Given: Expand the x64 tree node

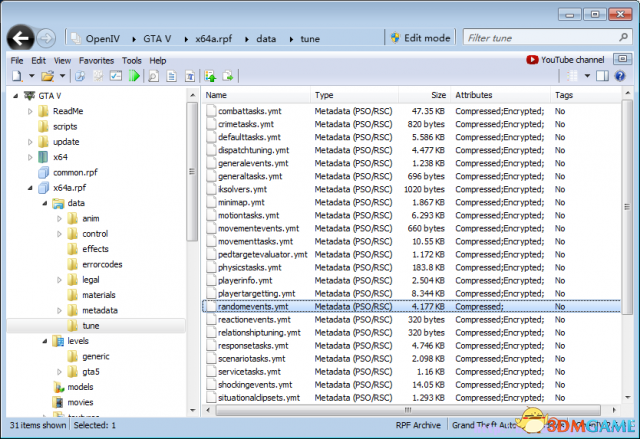Looking at the screenshot, I should [30, 157].
